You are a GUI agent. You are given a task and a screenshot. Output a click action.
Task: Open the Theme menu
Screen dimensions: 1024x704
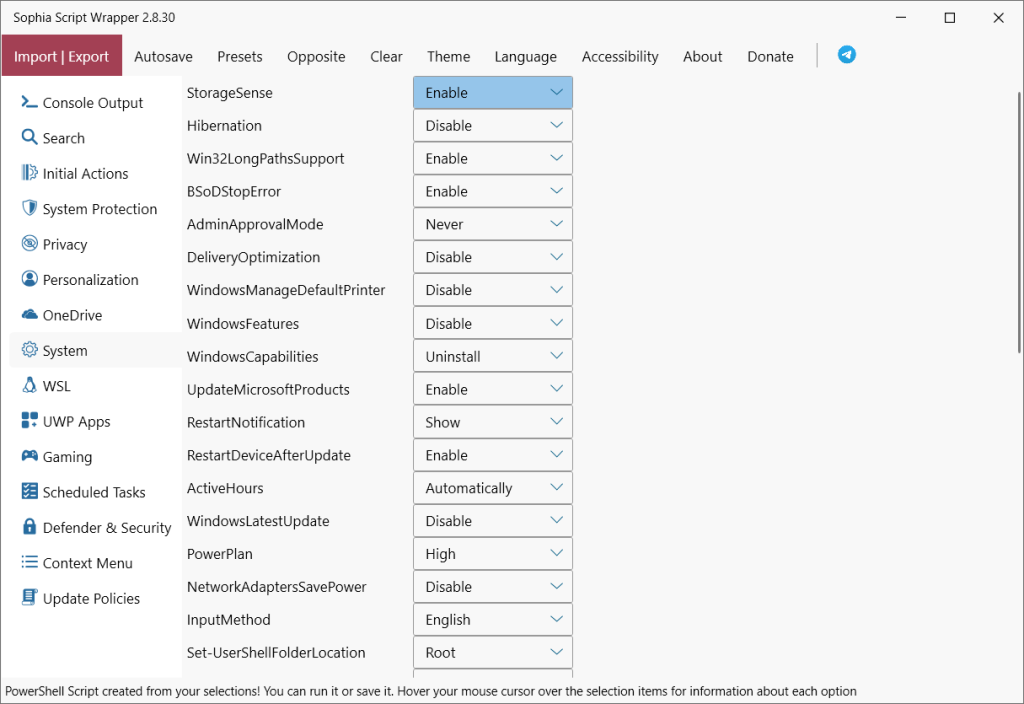[449, 57]
